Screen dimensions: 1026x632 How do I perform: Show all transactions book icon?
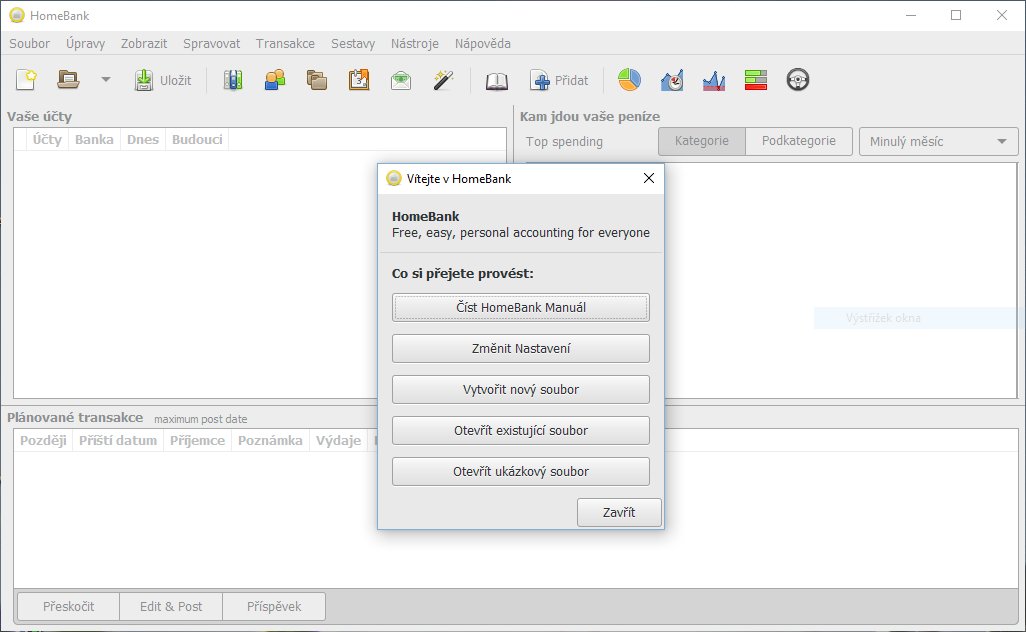[x=497, y=80]
